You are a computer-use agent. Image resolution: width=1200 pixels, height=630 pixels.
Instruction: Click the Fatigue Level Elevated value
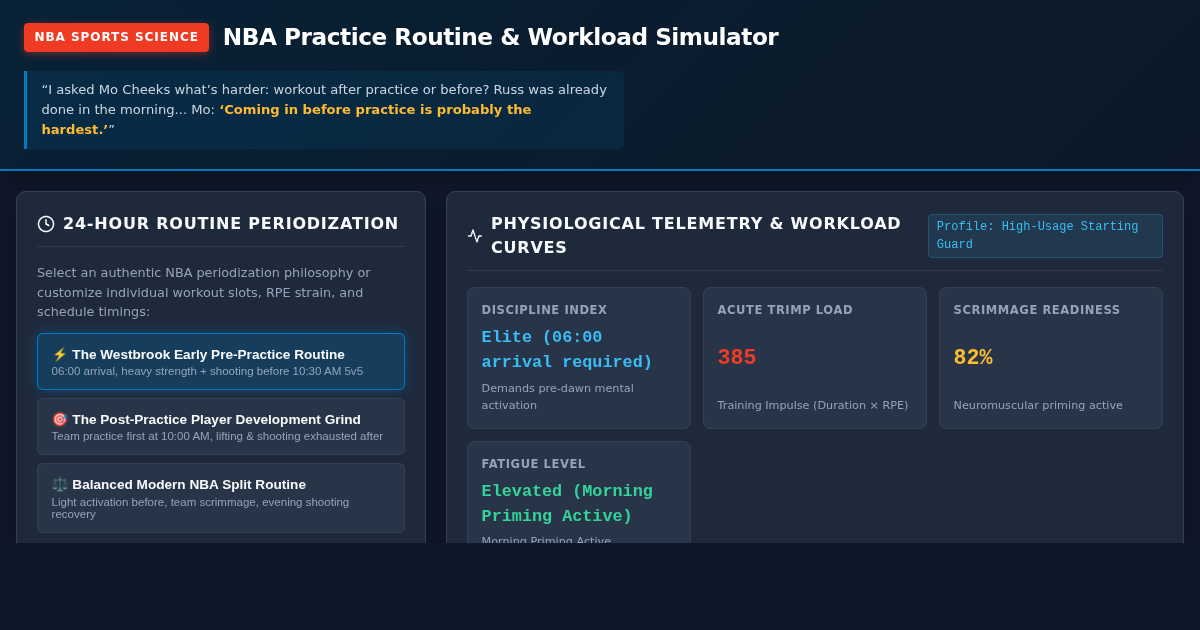[567, 504]
